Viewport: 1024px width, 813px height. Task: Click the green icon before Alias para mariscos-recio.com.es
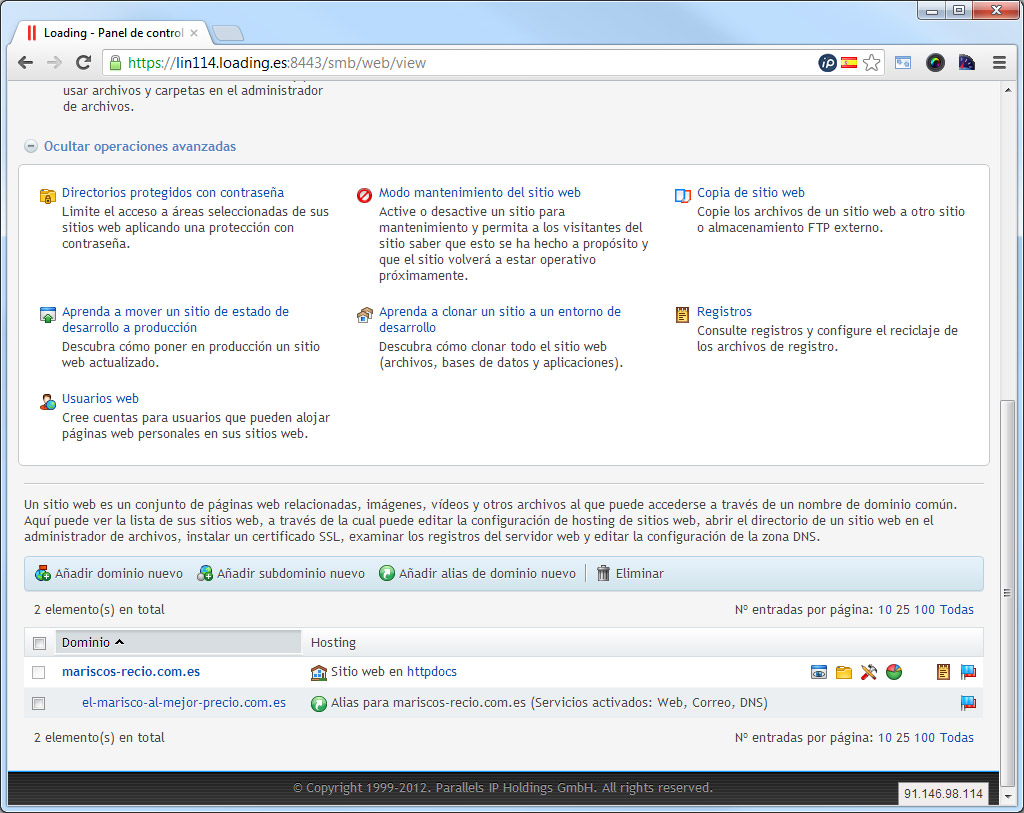(319, 704)
